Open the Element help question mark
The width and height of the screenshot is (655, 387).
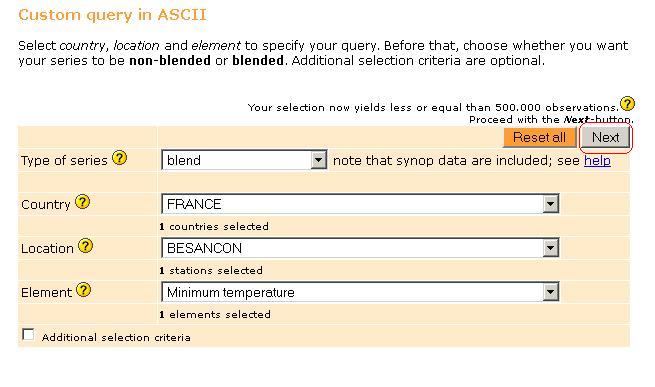click(84, 290)
